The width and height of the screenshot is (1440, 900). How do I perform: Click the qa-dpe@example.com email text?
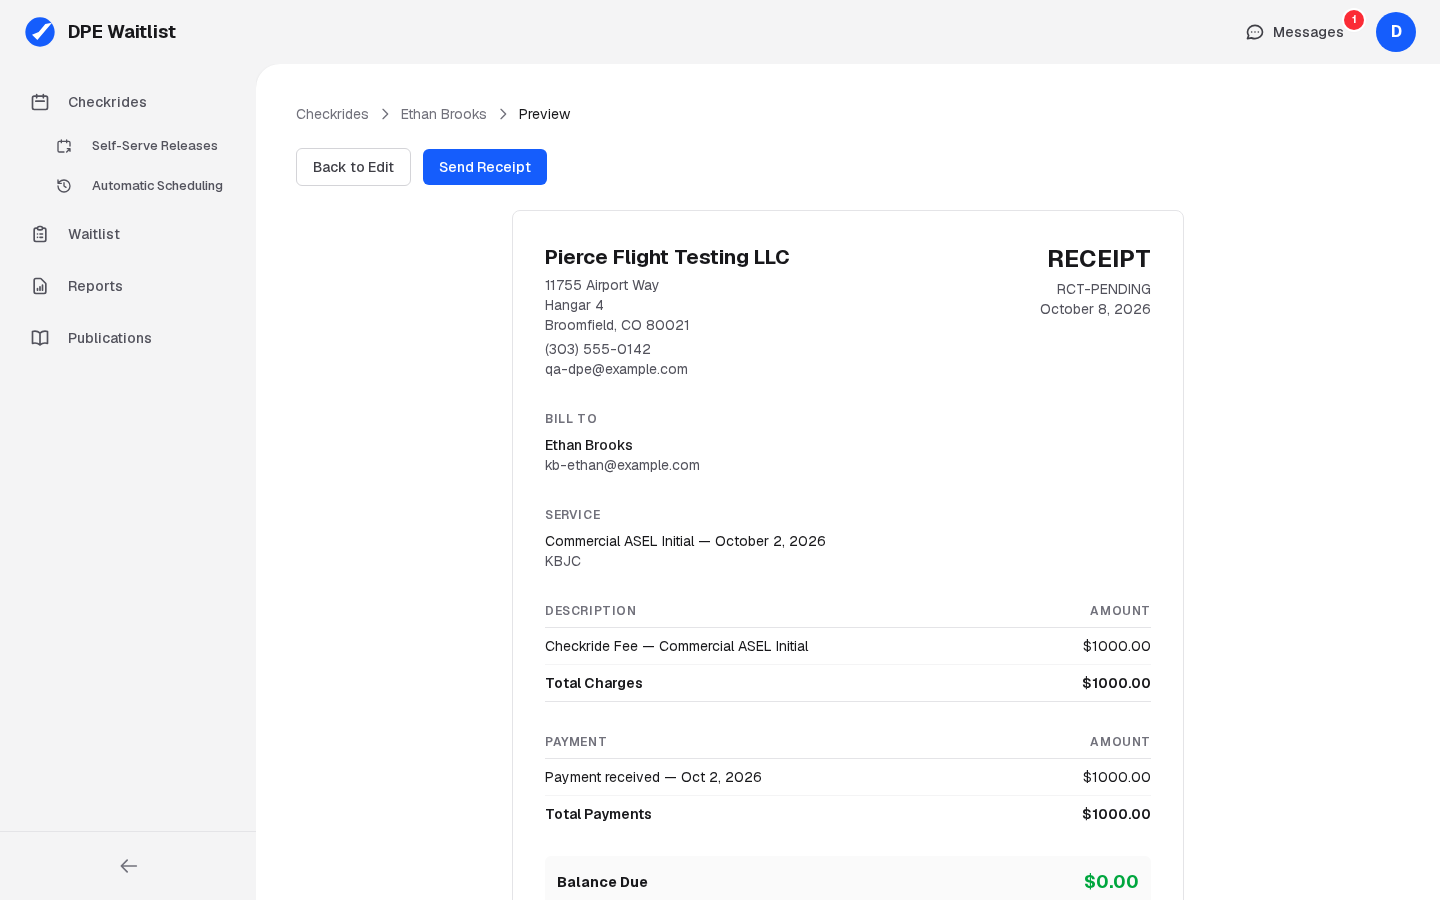coord(616,369)
